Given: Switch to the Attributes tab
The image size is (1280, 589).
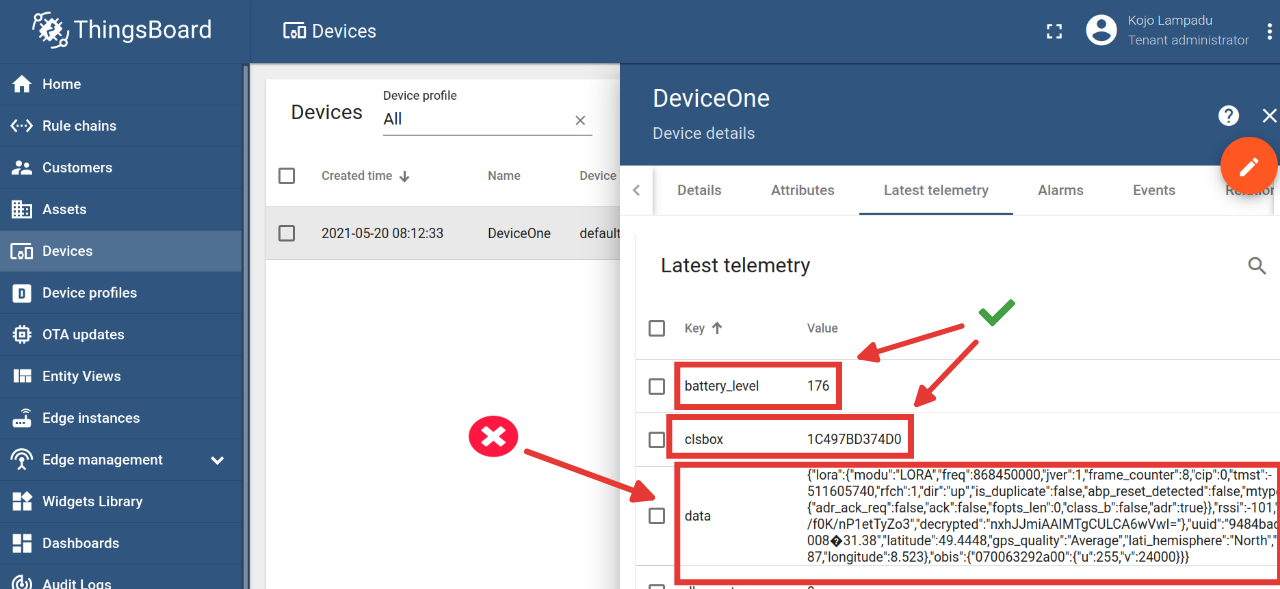Looking at the screenshot, I should click(802, 190).
